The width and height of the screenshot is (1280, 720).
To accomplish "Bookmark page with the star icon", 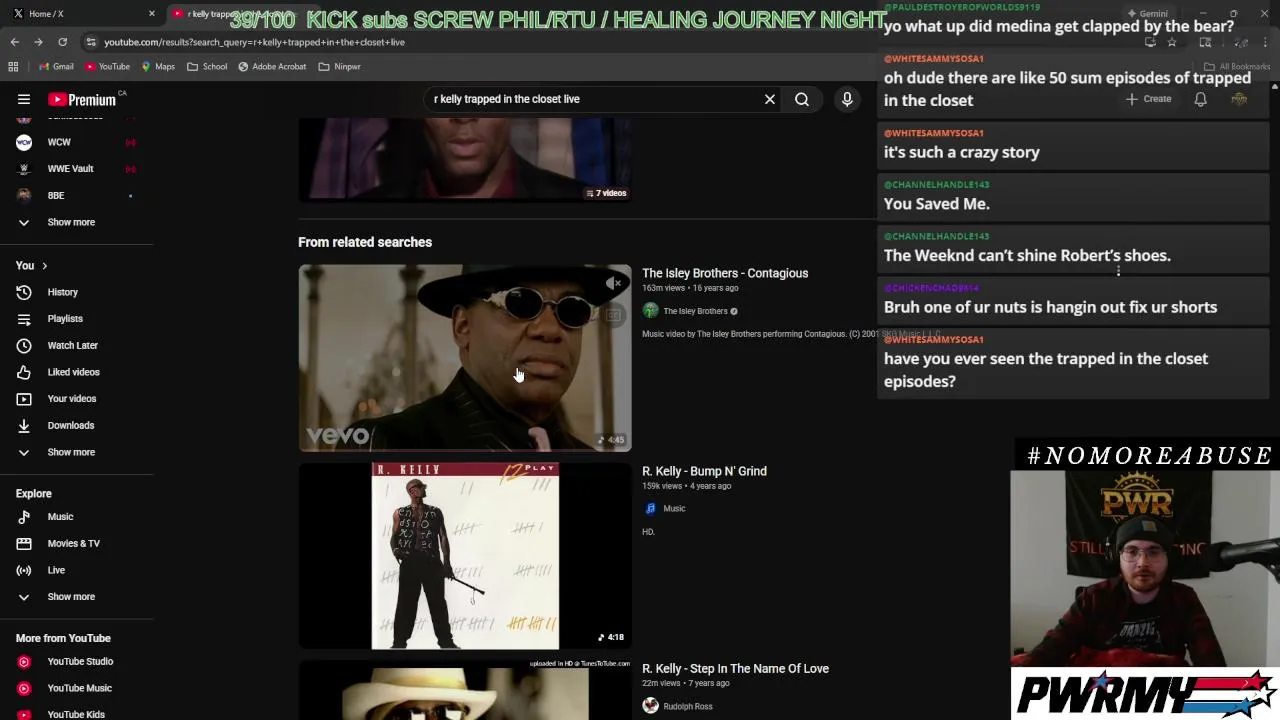I will 1172,42.
